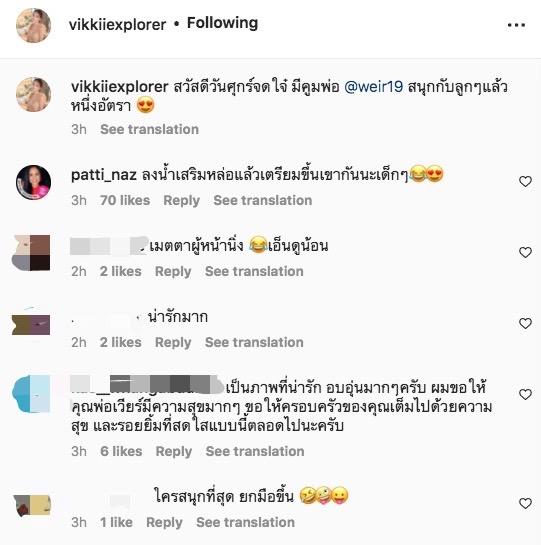This screenshot has height=545, width=541.
Task: Open vikkiiexplorer profile picture in header
Action: click(33, 25)
